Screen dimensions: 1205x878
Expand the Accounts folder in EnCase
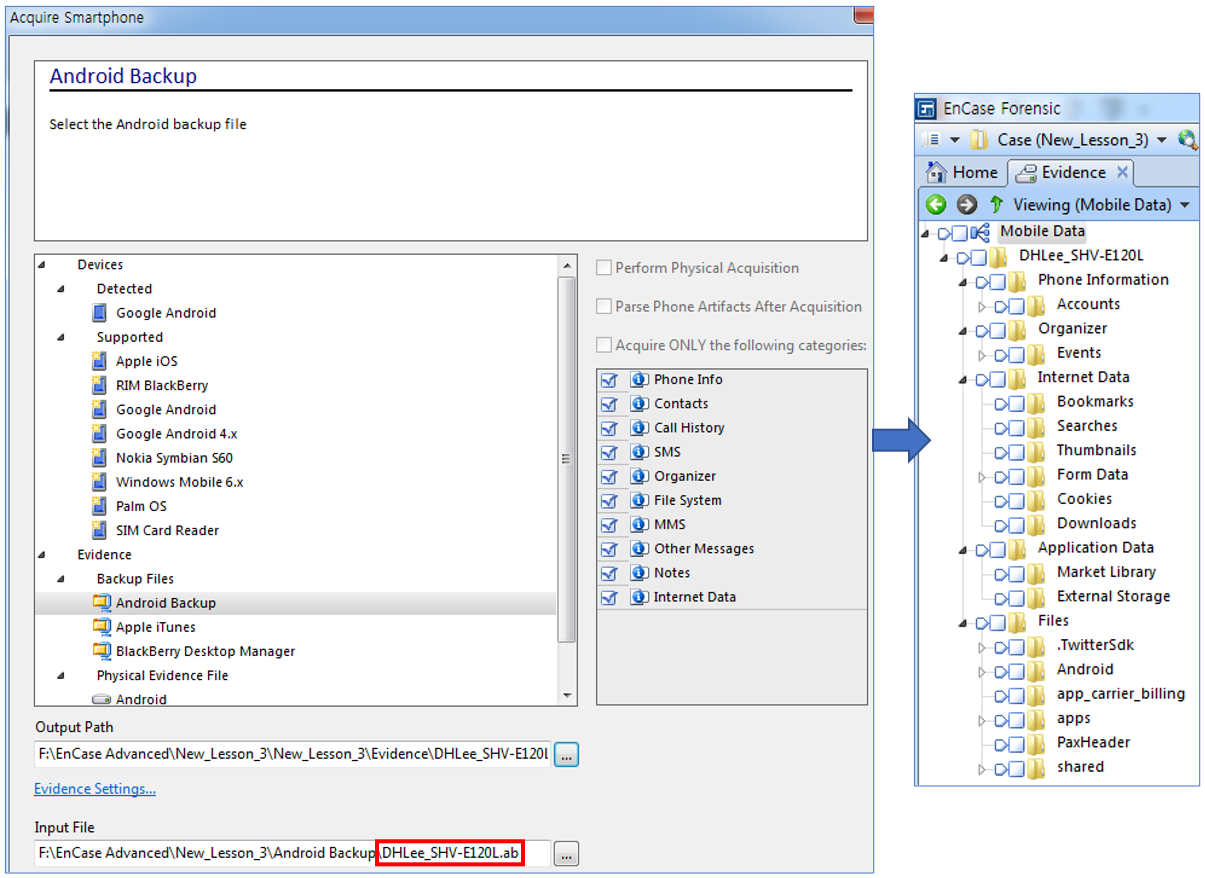(982, 305)
